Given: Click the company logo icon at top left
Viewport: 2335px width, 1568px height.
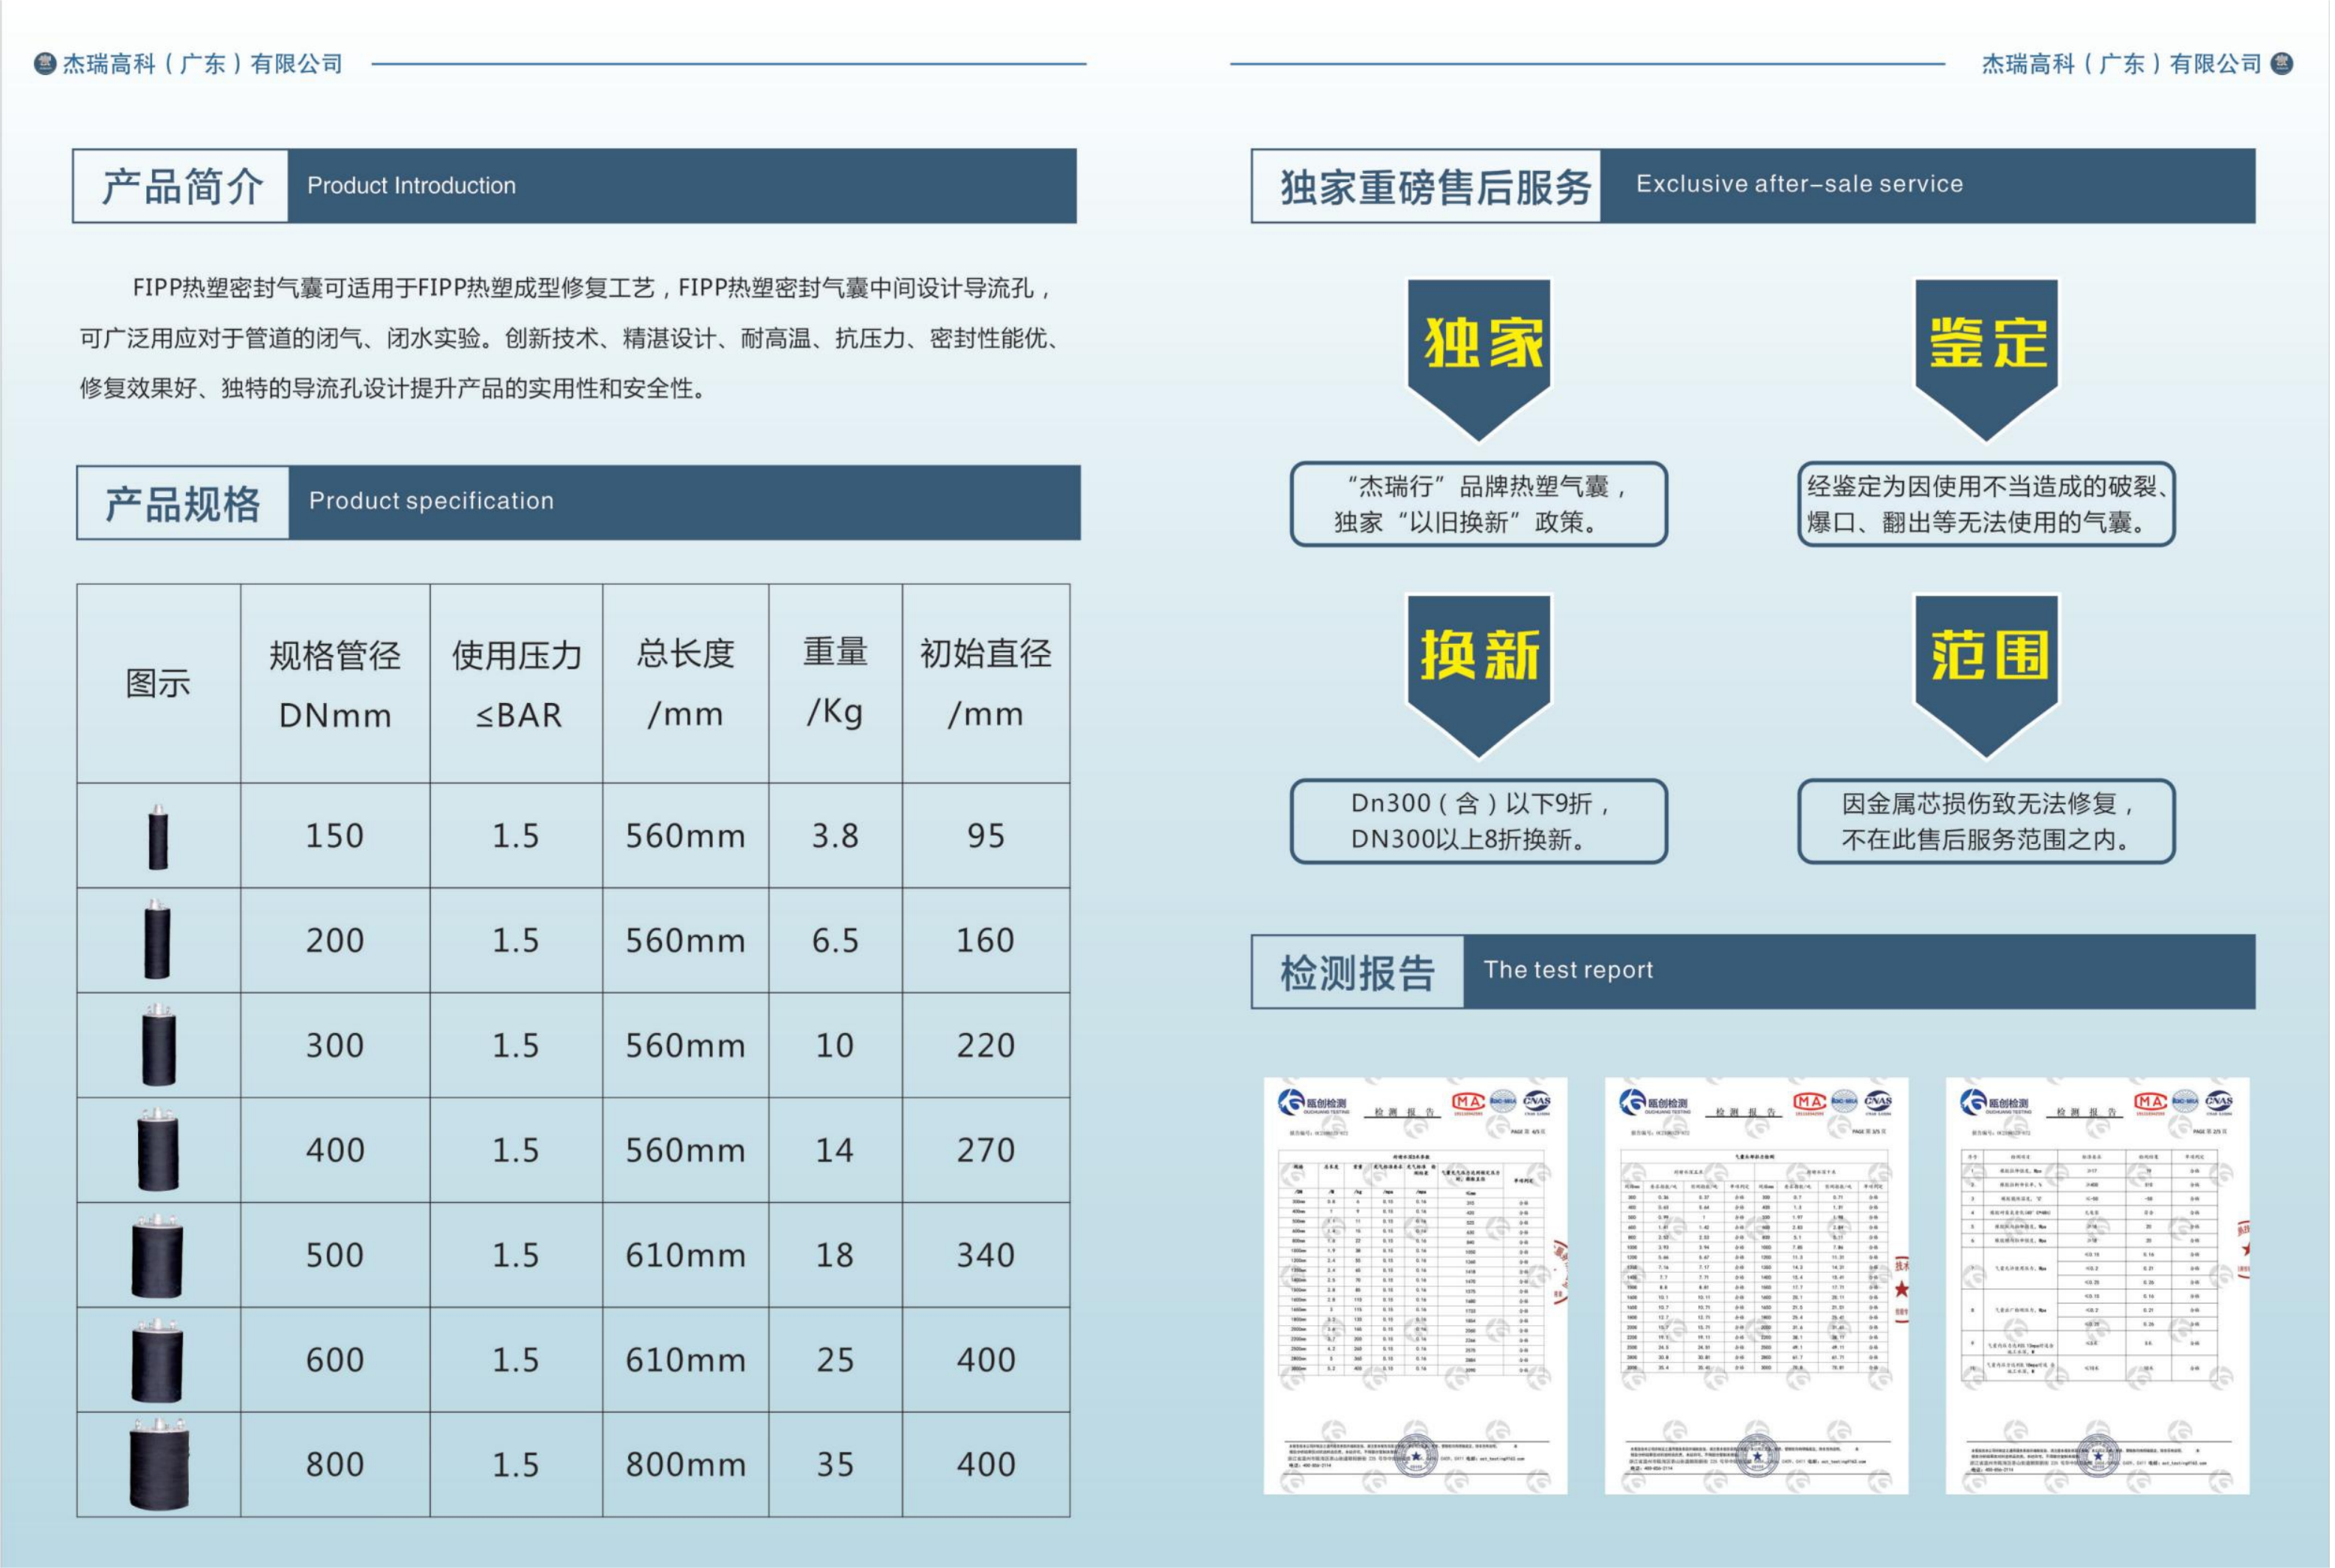Looking at the screenshot, I should coord(44,64).
